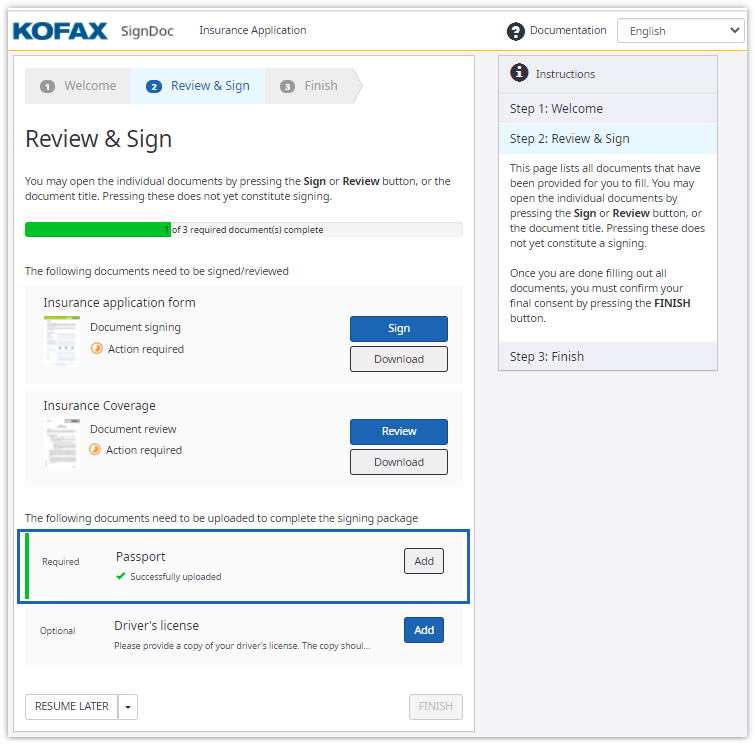Click the Insurance Coverage action-required icon
The image size is (755, 745).
95,450
